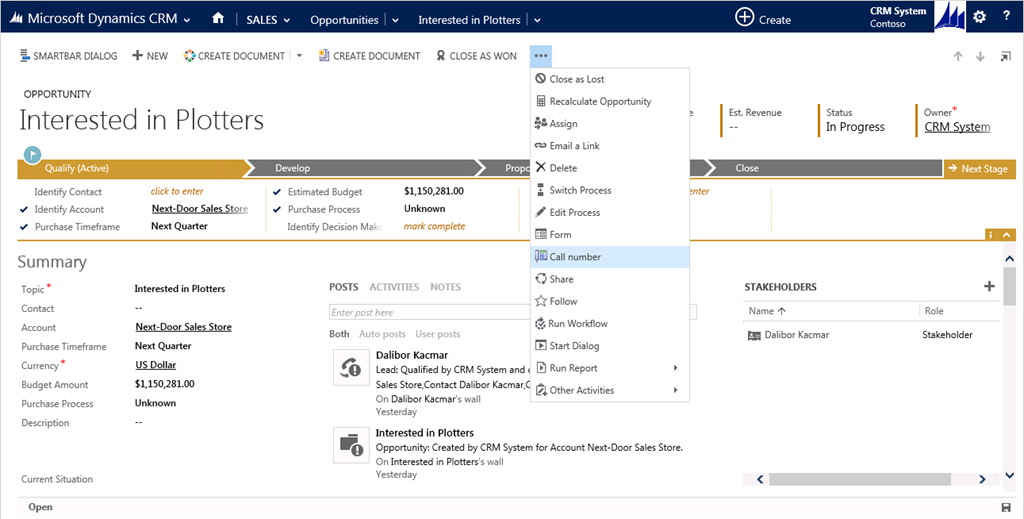Open the Interested in Plotters dropdown arrow

[x=537, y=20]
